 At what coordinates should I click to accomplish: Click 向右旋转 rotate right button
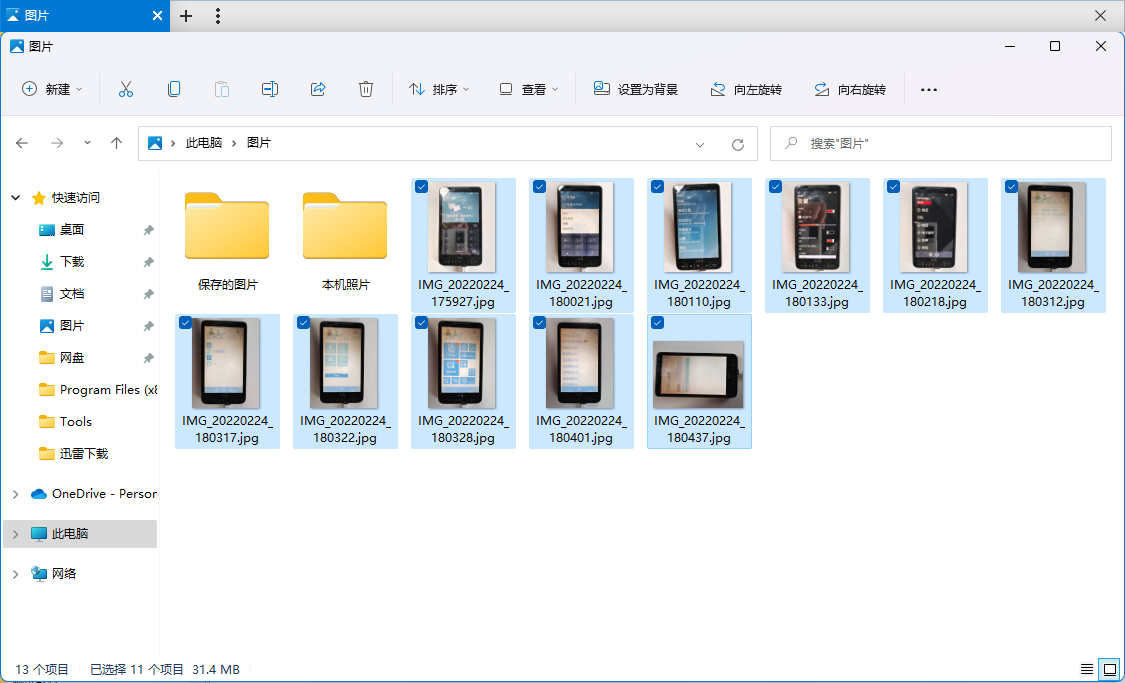point(850,89)
